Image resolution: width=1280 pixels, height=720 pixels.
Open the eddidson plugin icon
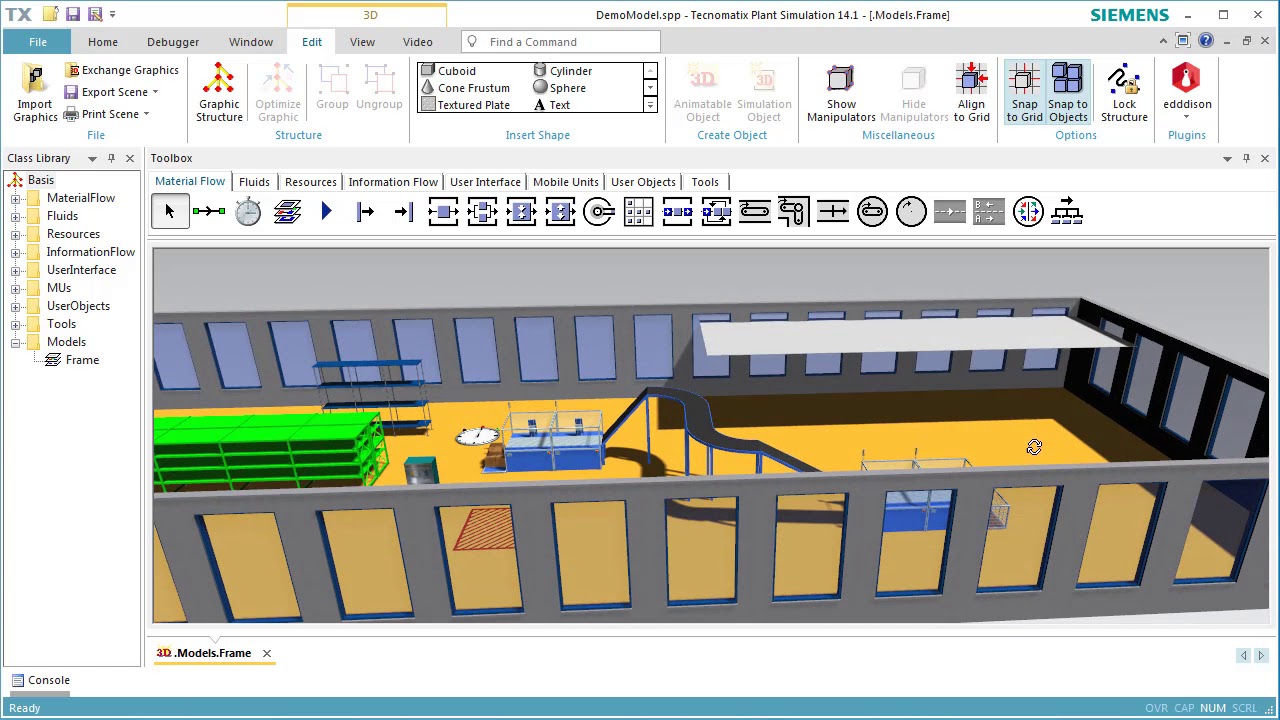(x=1187, y=93)
